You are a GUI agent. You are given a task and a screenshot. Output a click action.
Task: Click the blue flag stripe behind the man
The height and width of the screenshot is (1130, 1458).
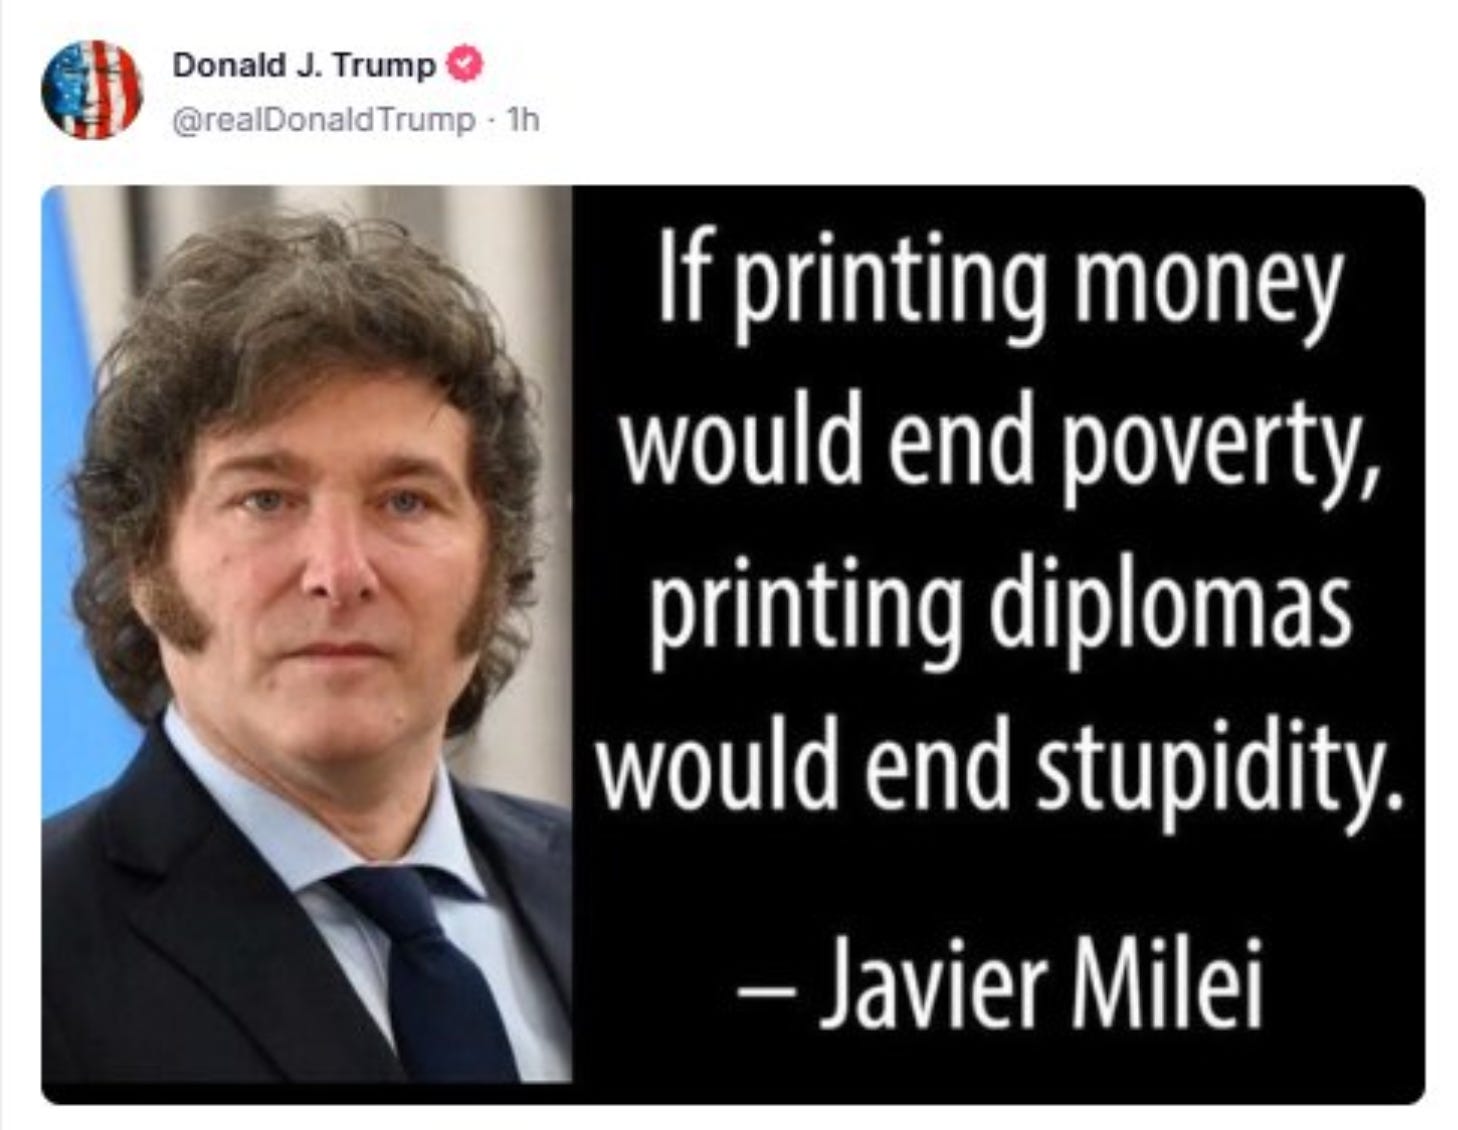point(75,500)
